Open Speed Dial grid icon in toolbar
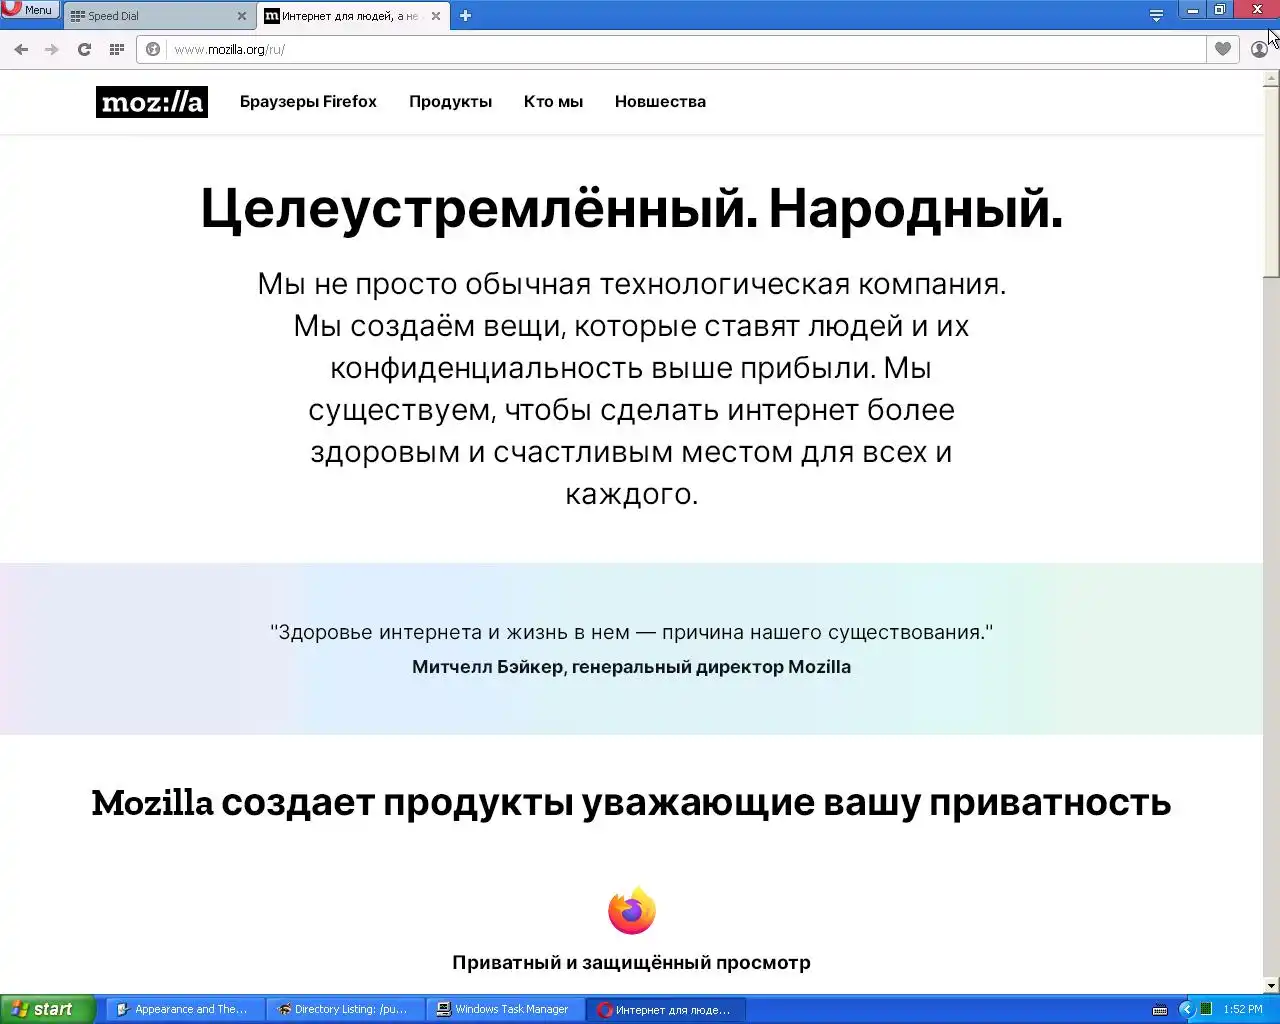This screenshot has width=1280, height=1024. tap(117, 49)
